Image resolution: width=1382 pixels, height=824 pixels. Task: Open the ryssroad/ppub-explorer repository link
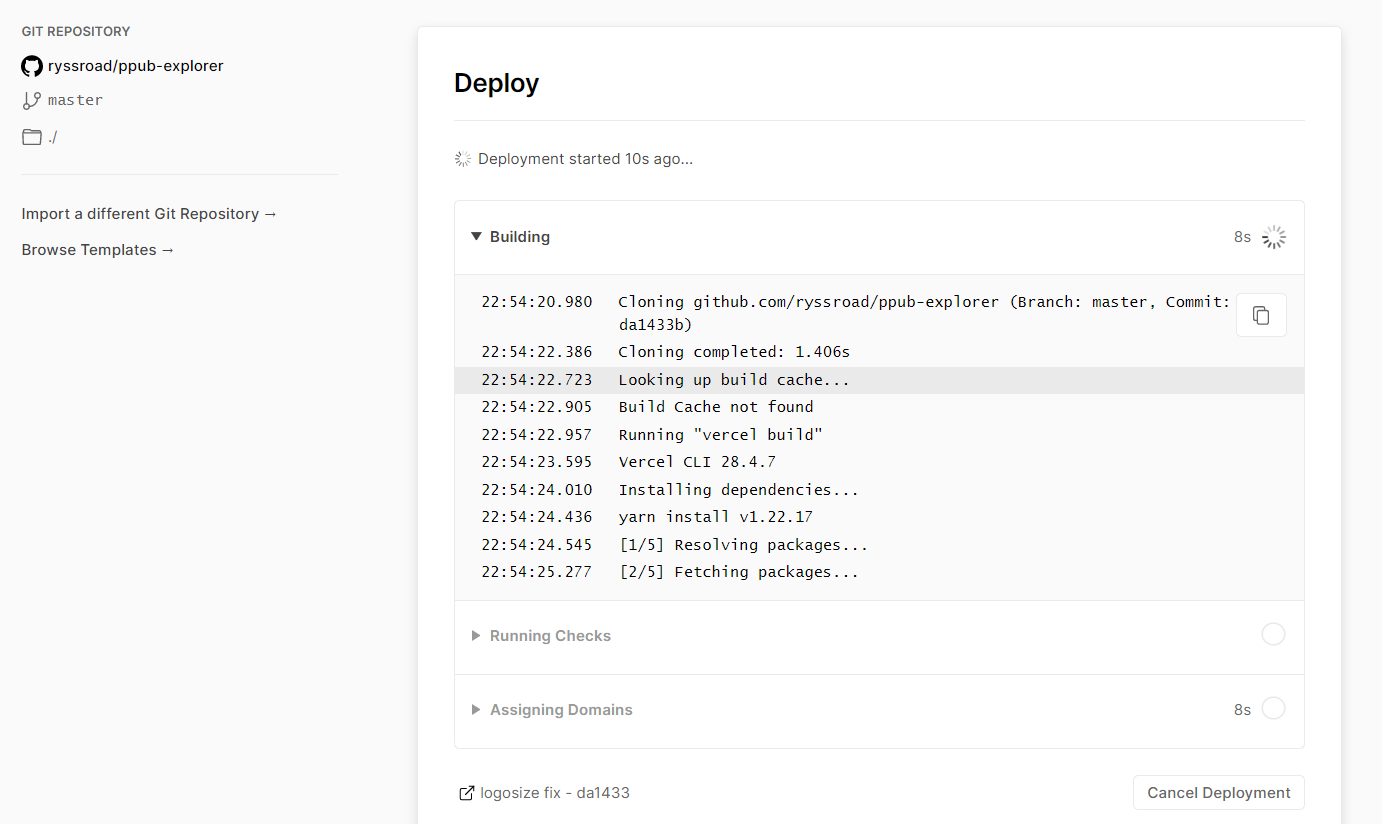[136, 66]
